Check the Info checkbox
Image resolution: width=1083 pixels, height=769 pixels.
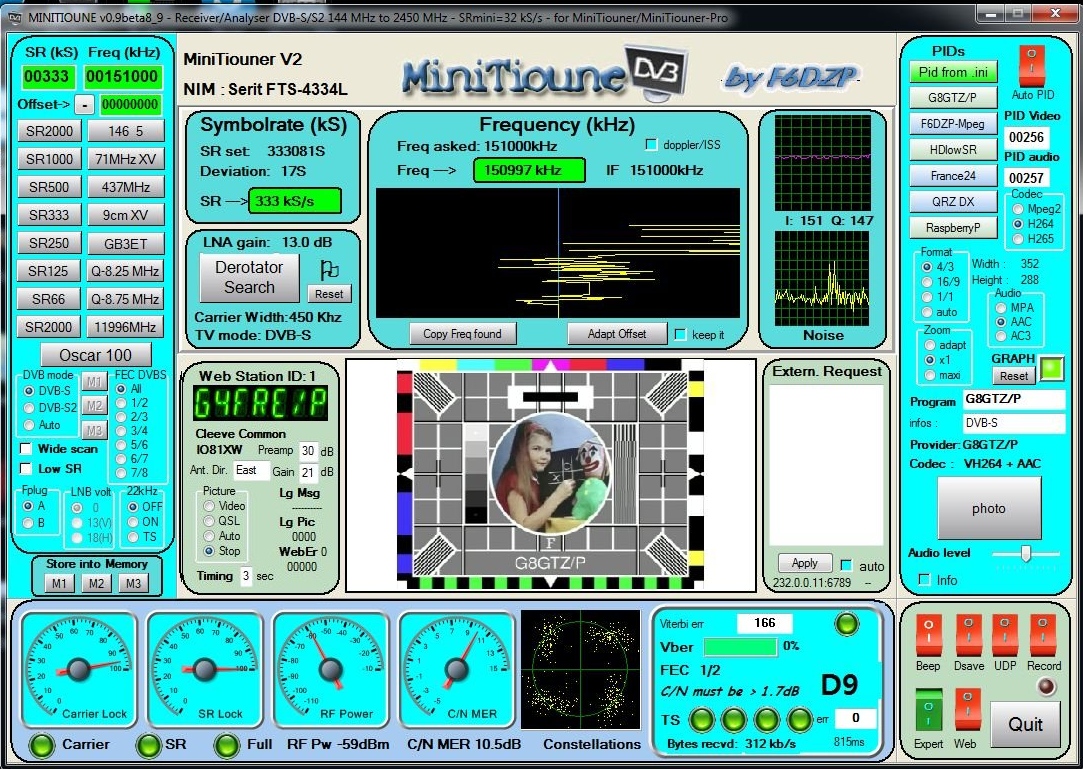(x=924, y=580)
